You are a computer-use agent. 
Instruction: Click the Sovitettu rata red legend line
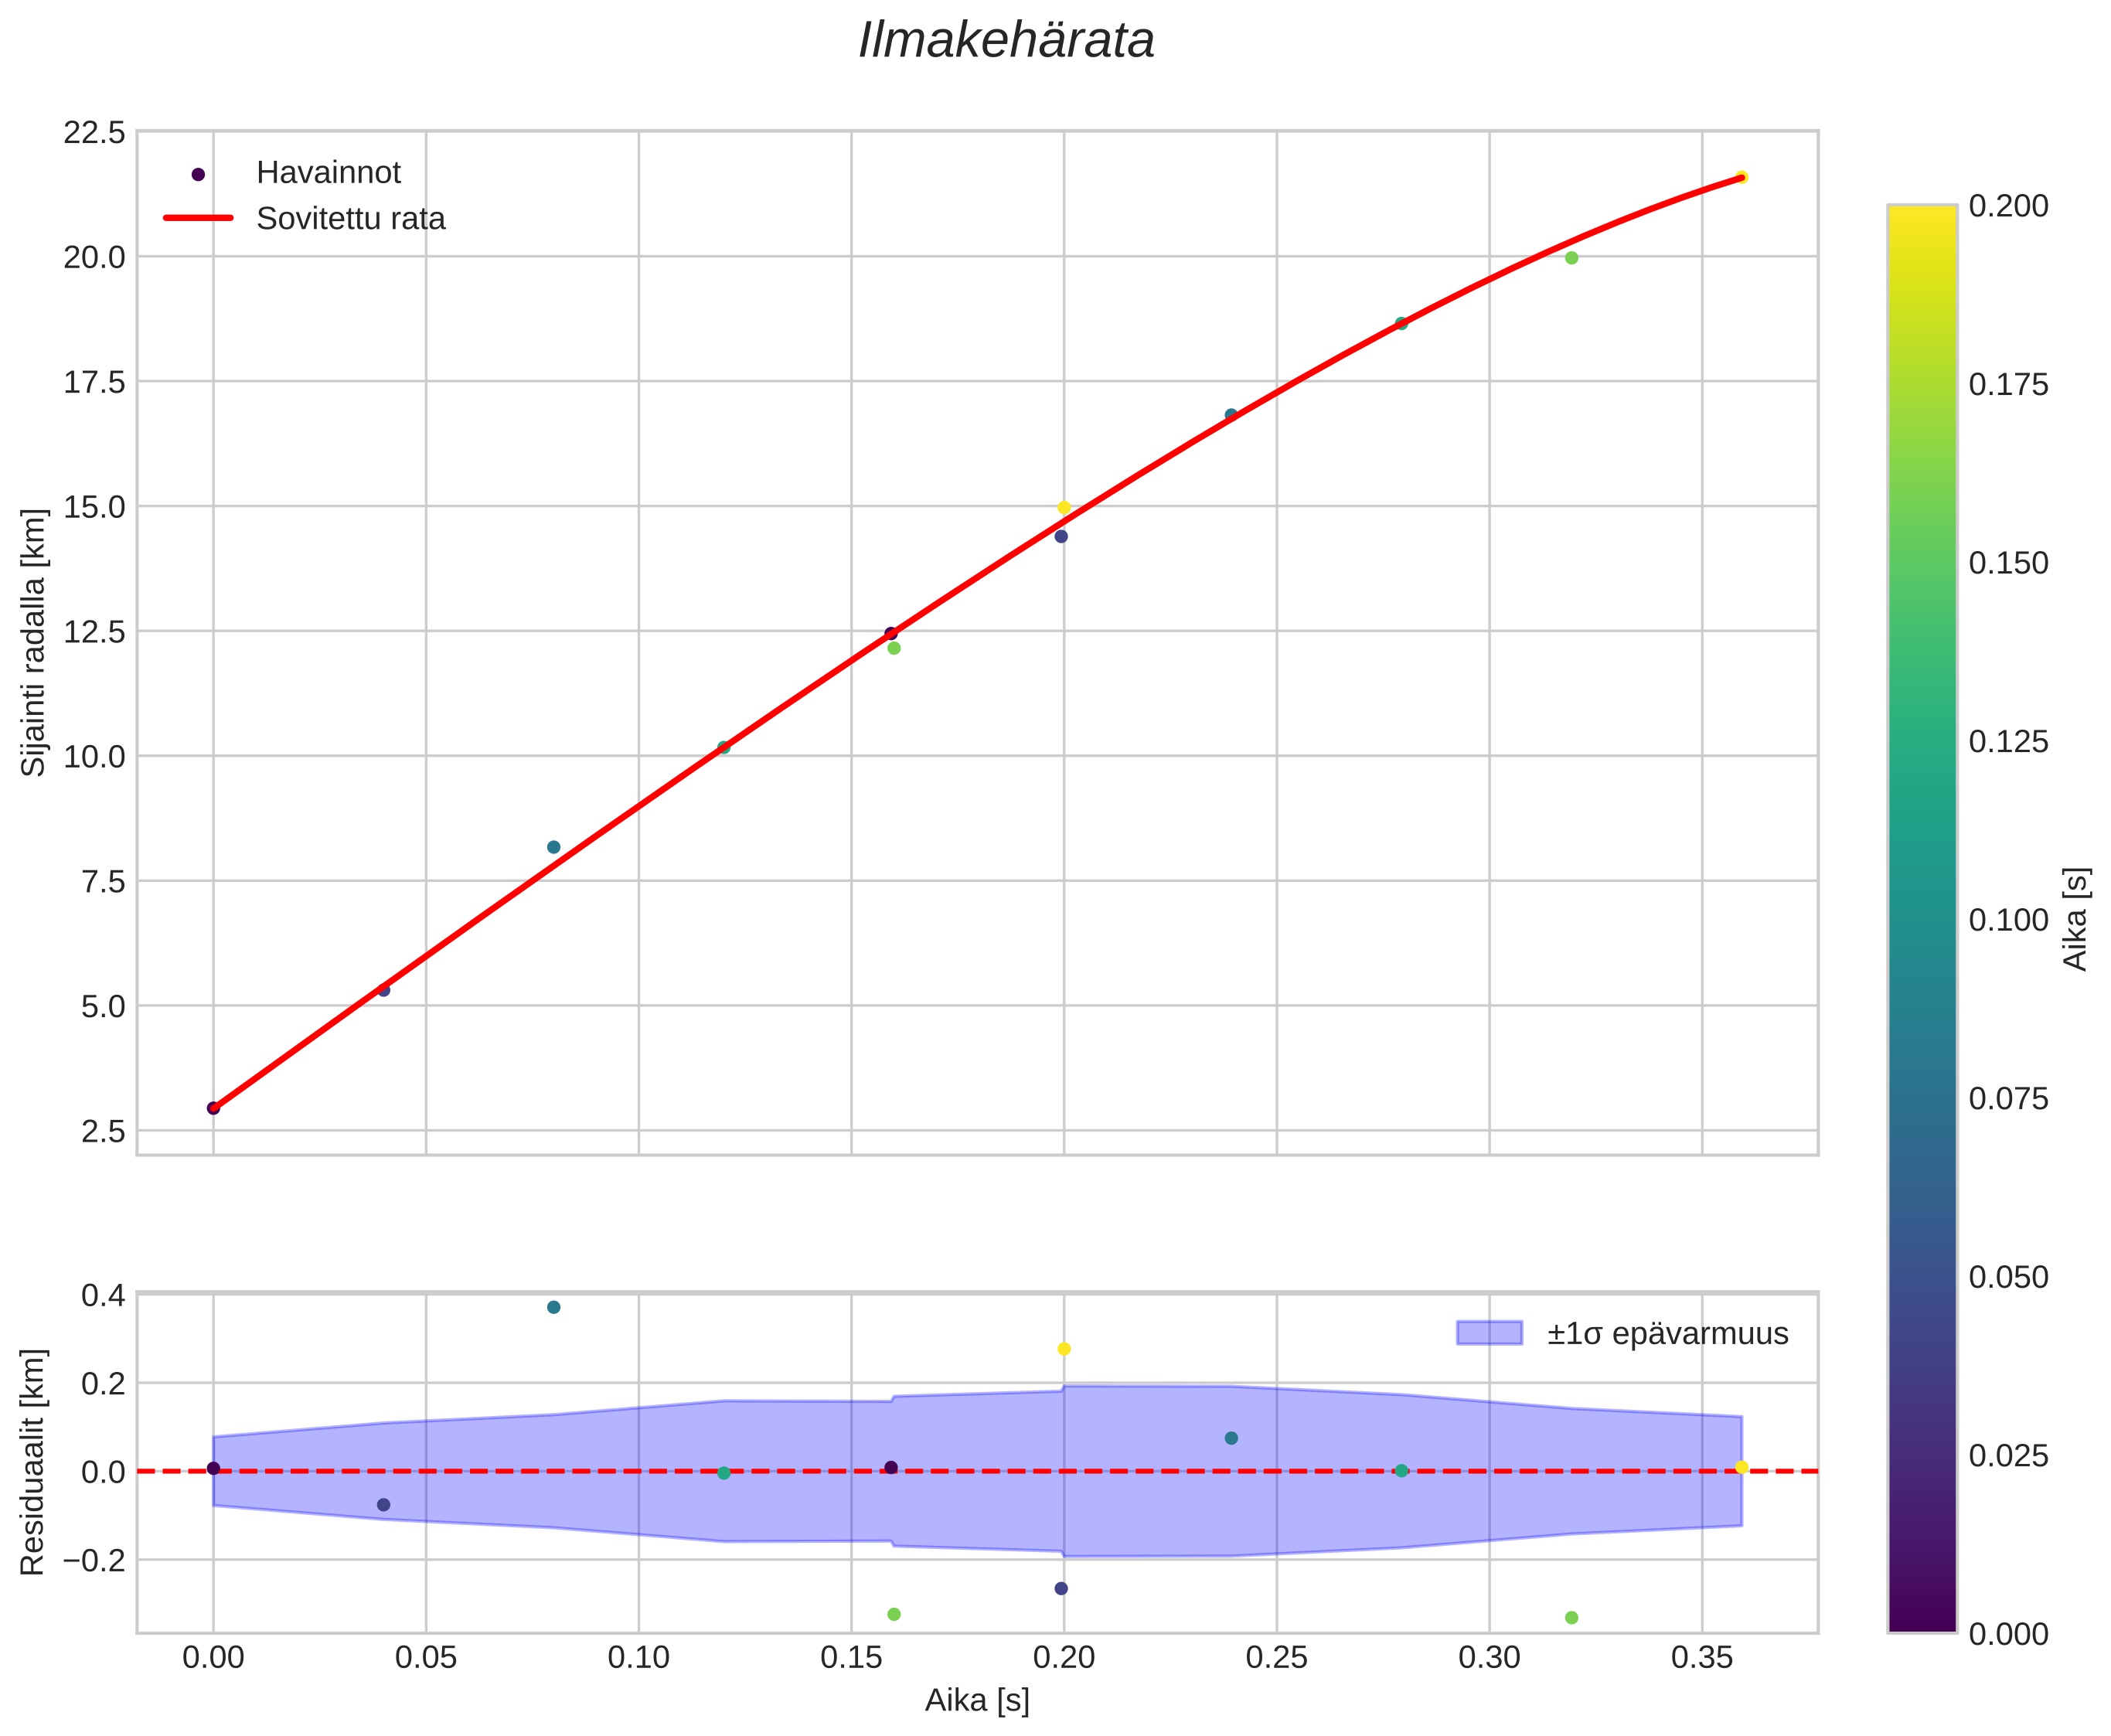pos(198,218)
